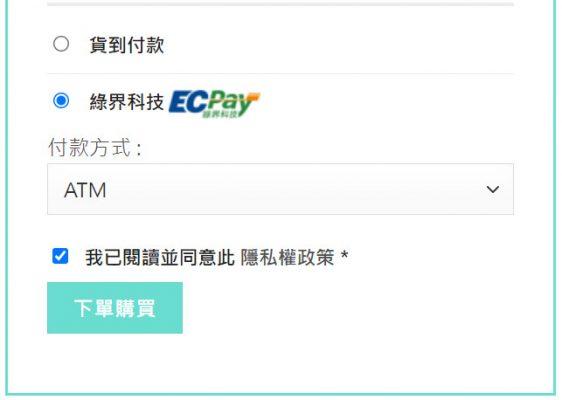The width and height of the screenshot is (562, 400).
Task: Click the required asterisk after 隱私權政策
Action: pos(344,255)
